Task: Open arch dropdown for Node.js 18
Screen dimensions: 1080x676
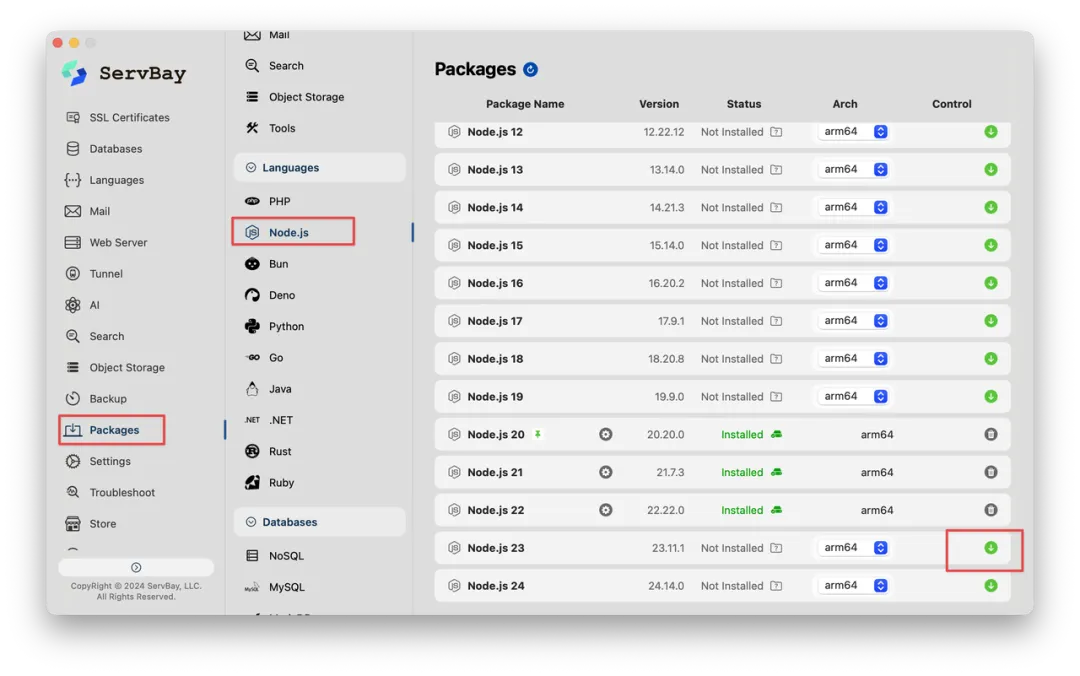Action: coord(853,359)
